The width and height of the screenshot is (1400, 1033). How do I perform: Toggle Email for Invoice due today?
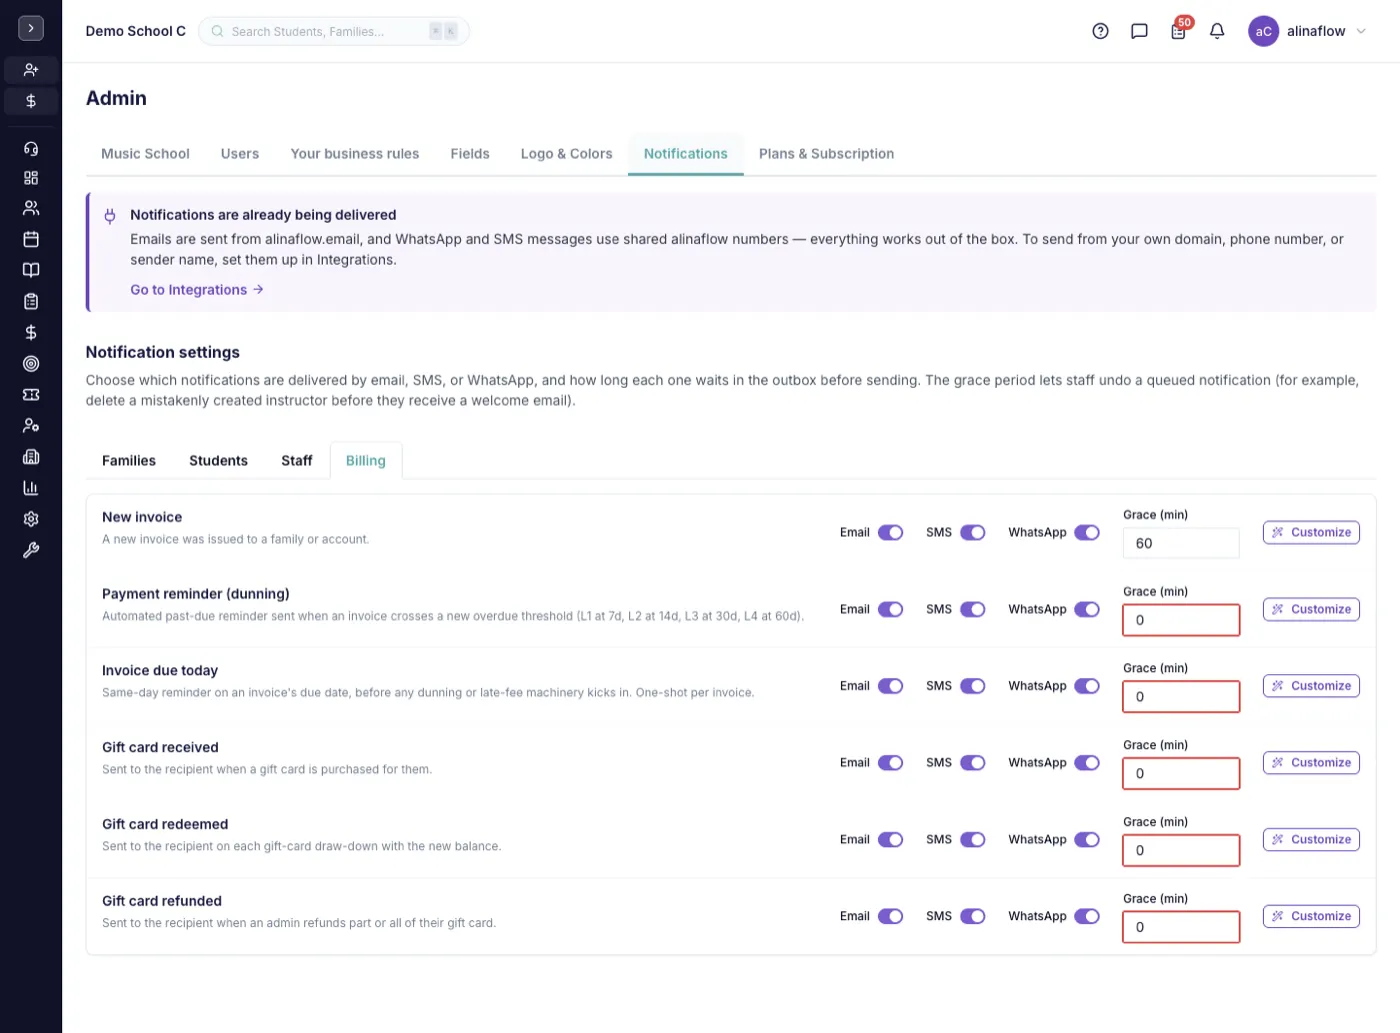(x=891, y=686)
